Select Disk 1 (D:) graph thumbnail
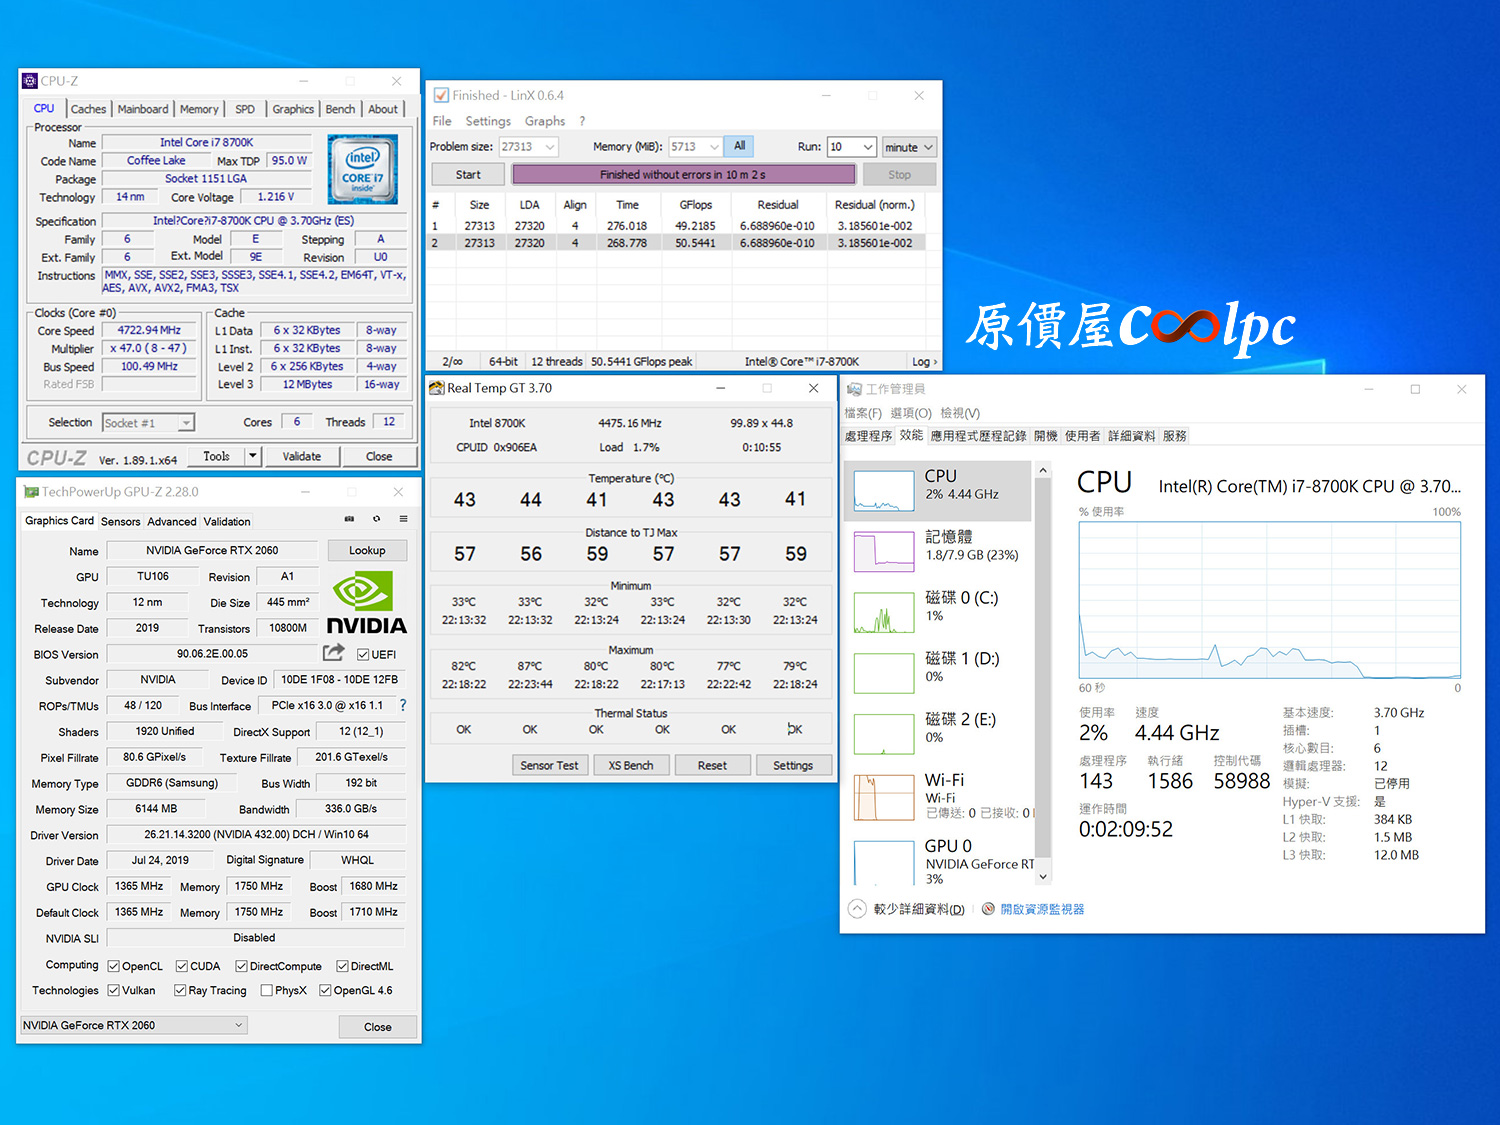The image size is (1500, 1125). (x=884, y=673)
